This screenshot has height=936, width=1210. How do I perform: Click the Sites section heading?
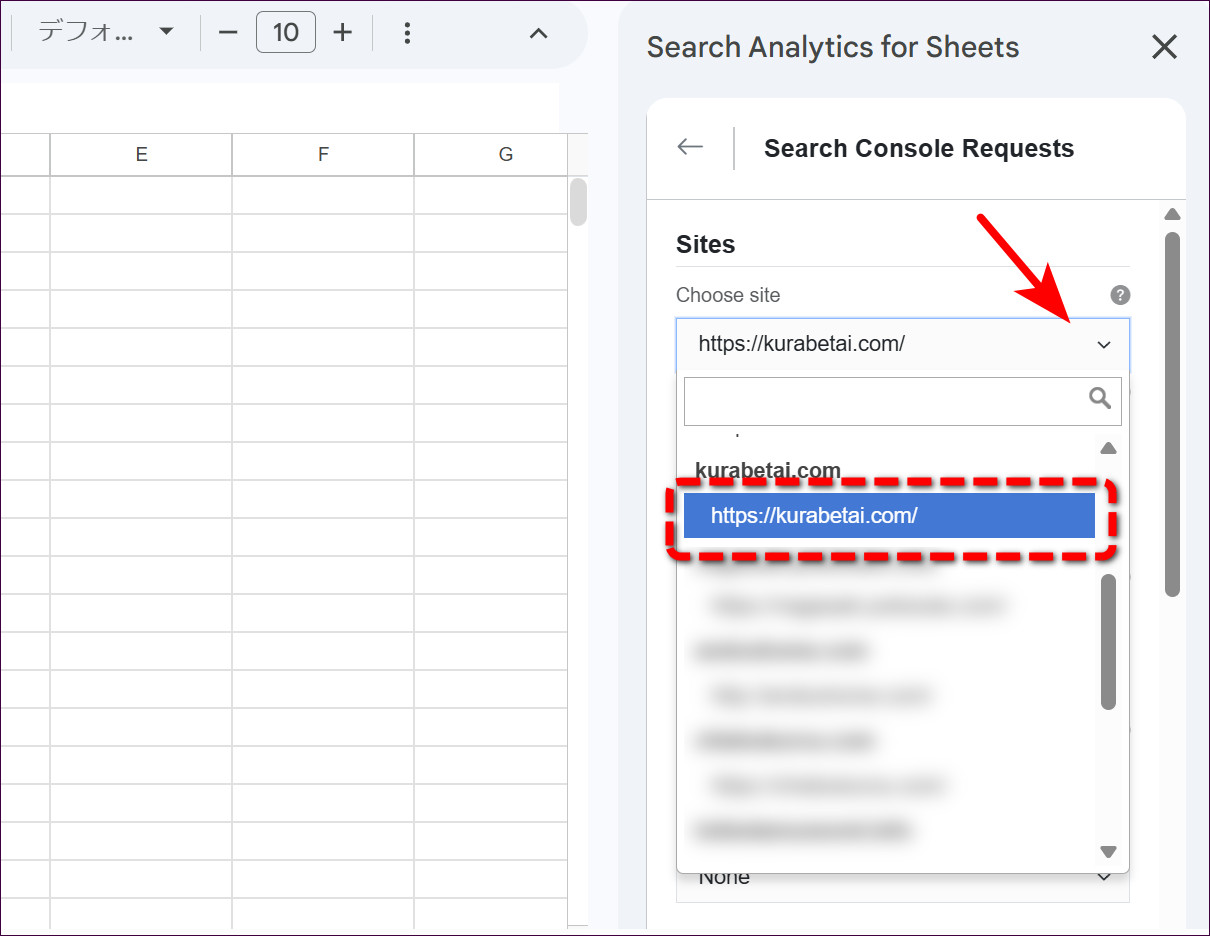pos(706,244)
